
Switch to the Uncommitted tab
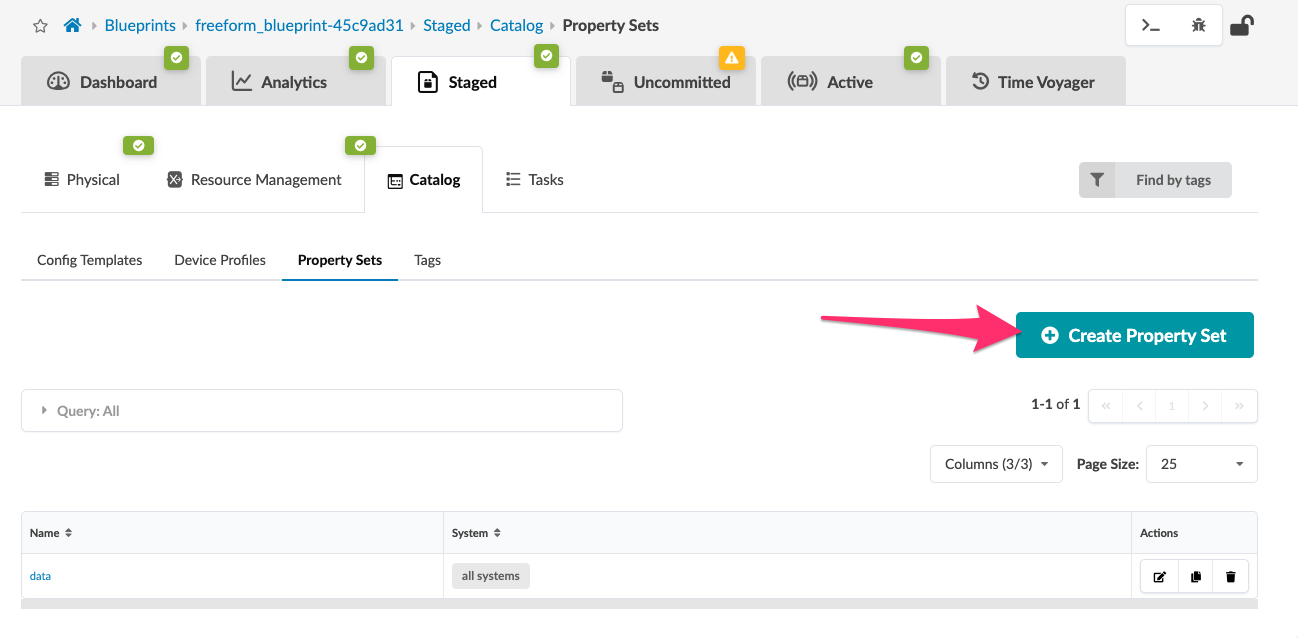click(666, 82)
